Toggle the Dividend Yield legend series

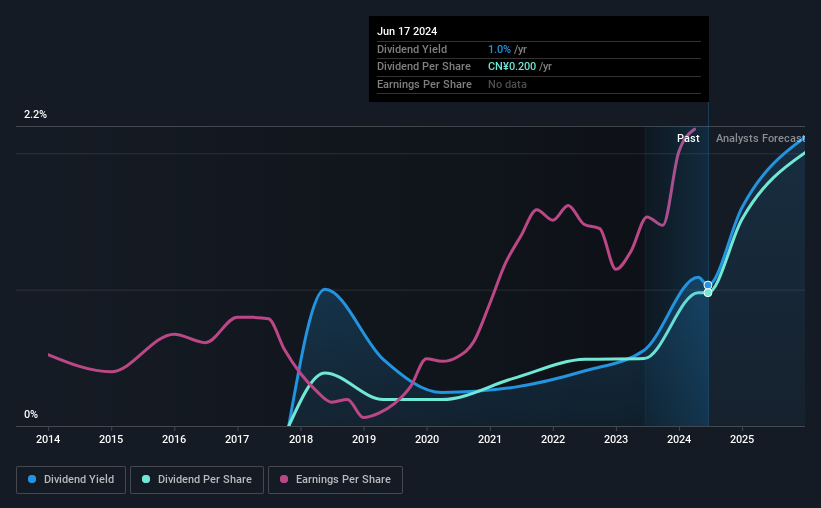coord(71,480)
